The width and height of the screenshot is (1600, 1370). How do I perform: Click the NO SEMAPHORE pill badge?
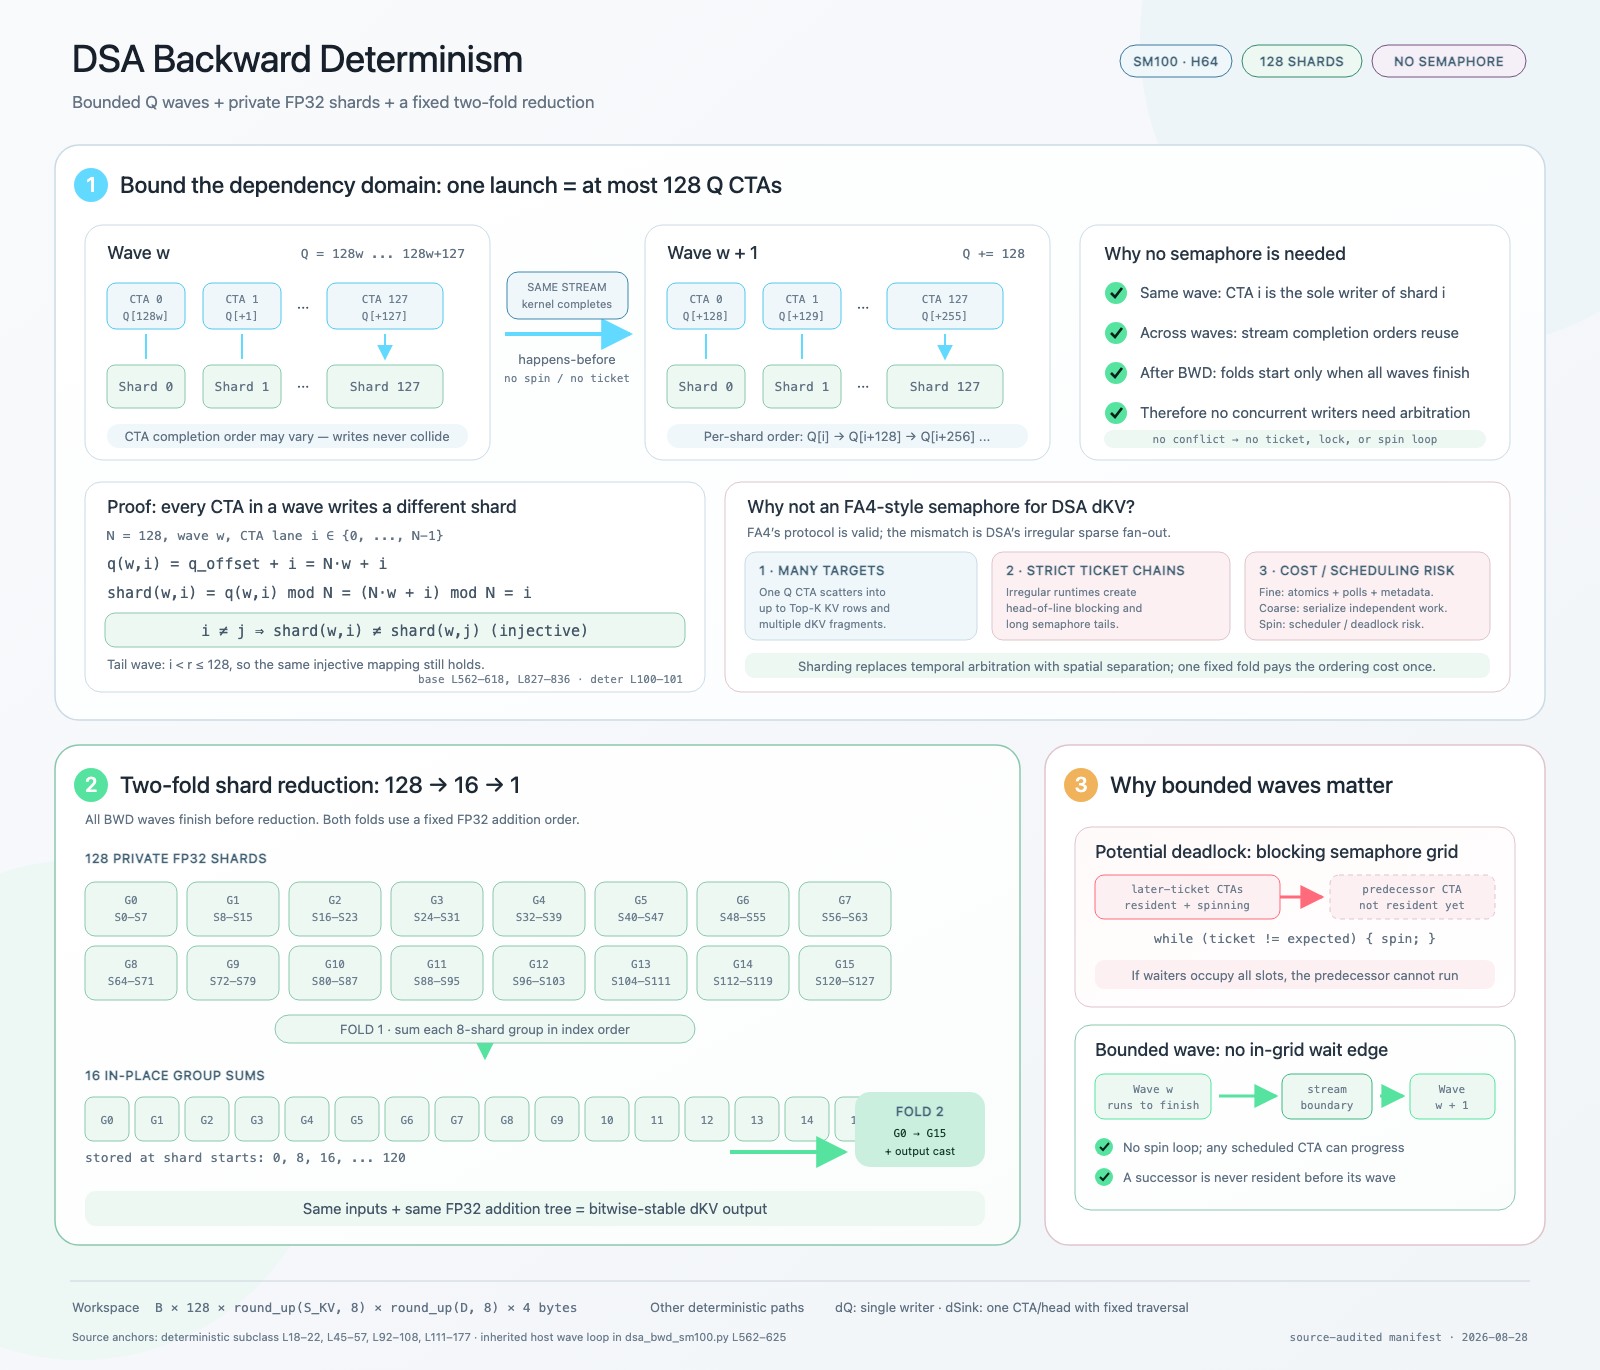[1448, 61]
